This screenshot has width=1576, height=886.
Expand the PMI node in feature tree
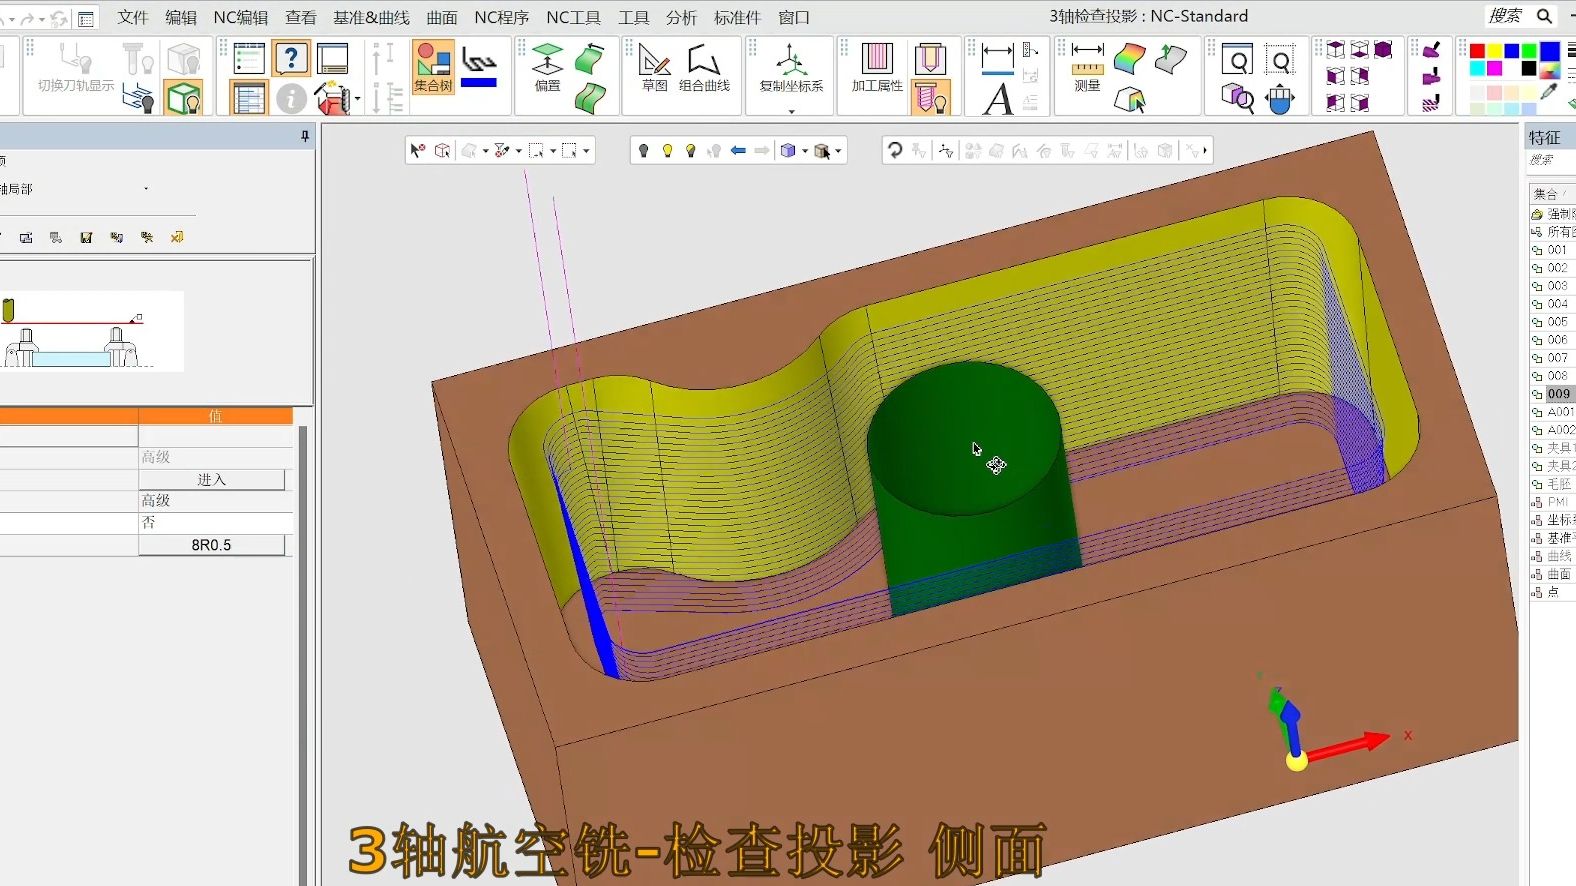click(x=1536, y=502)
